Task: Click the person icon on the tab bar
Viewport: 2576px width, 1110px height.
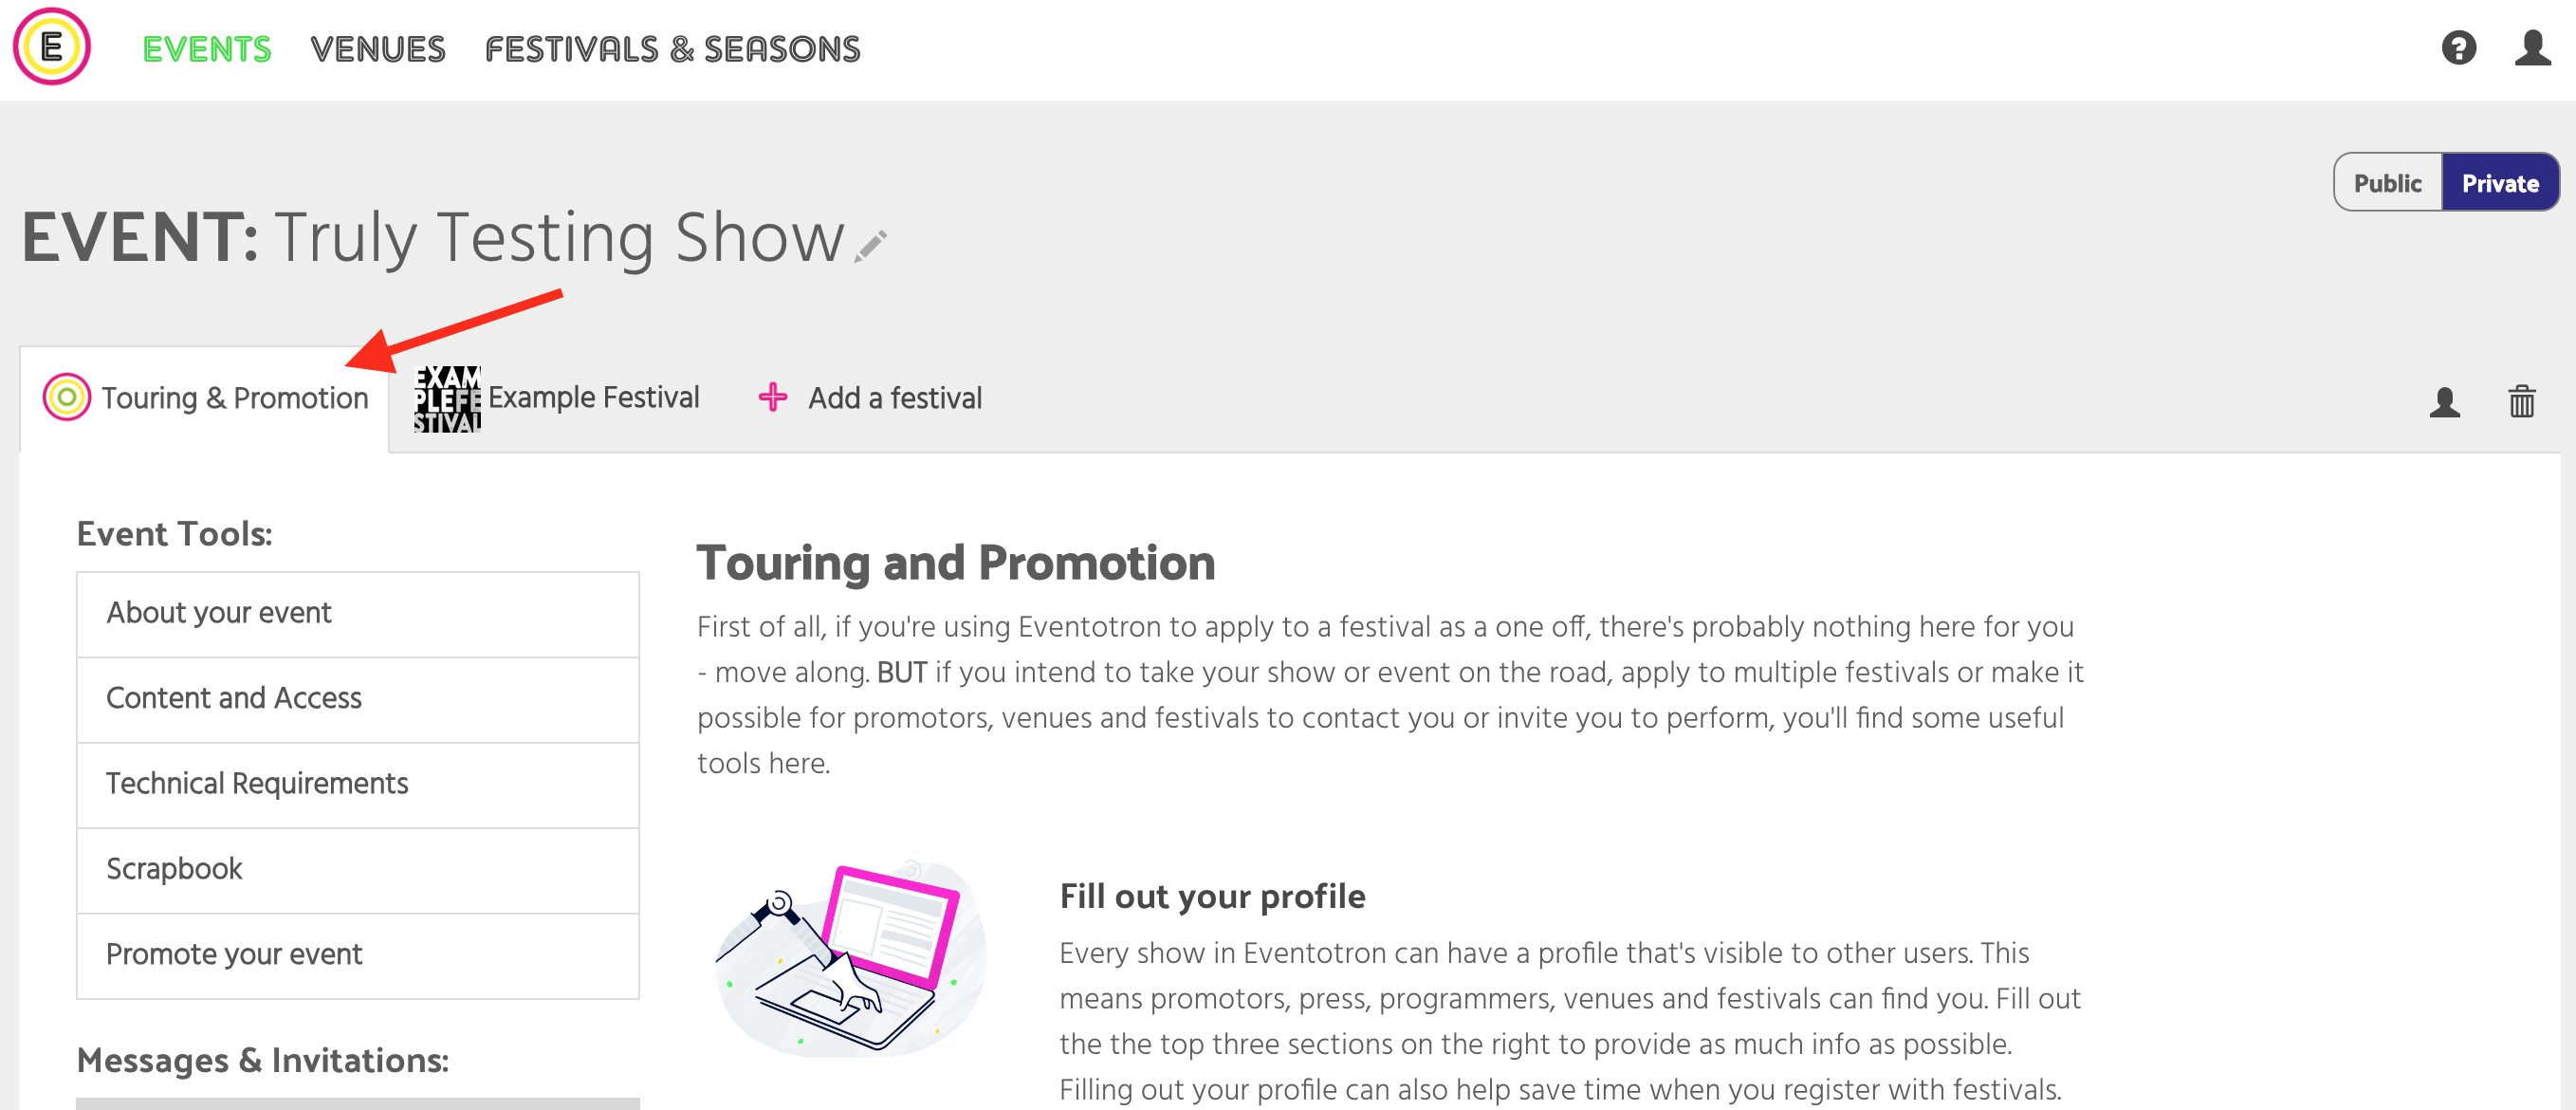Action: click(2444, 401)
